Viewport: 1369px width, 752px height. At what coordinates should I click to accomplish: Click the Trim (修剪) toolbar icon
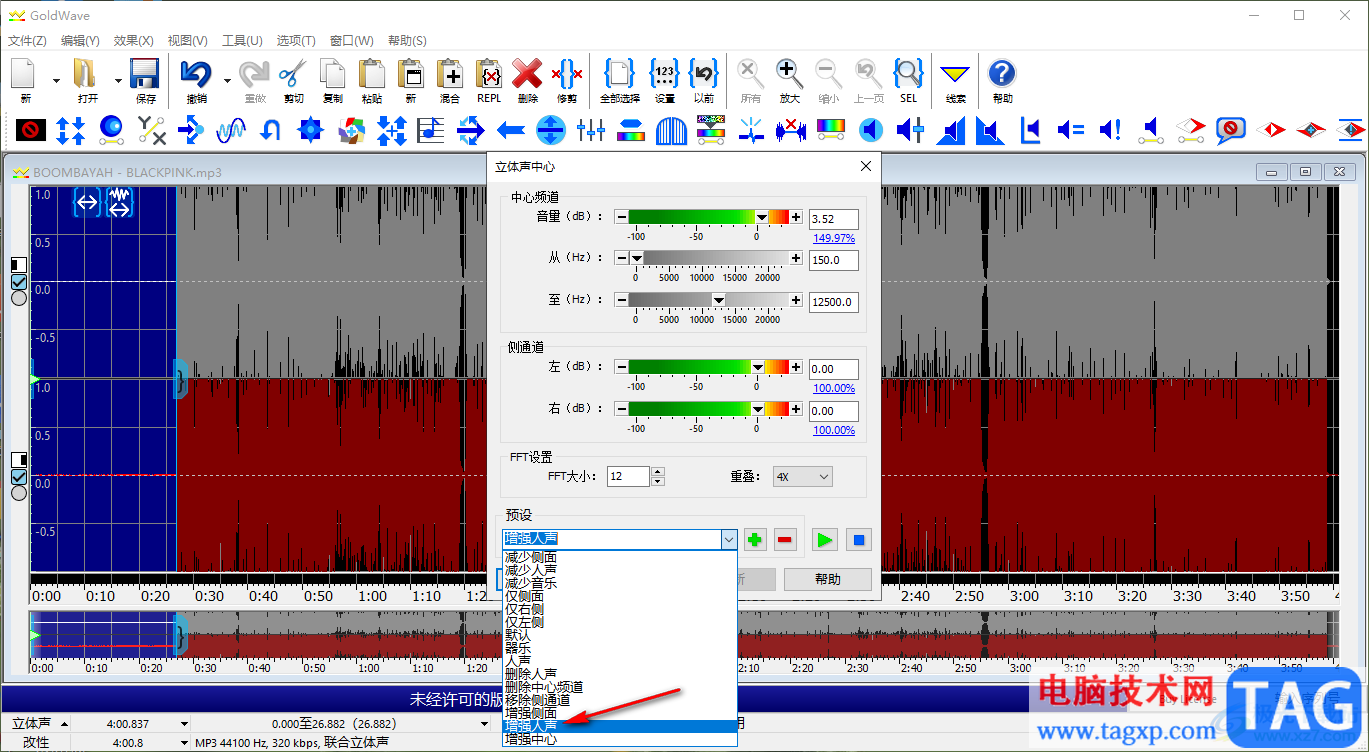pos(567,75)
